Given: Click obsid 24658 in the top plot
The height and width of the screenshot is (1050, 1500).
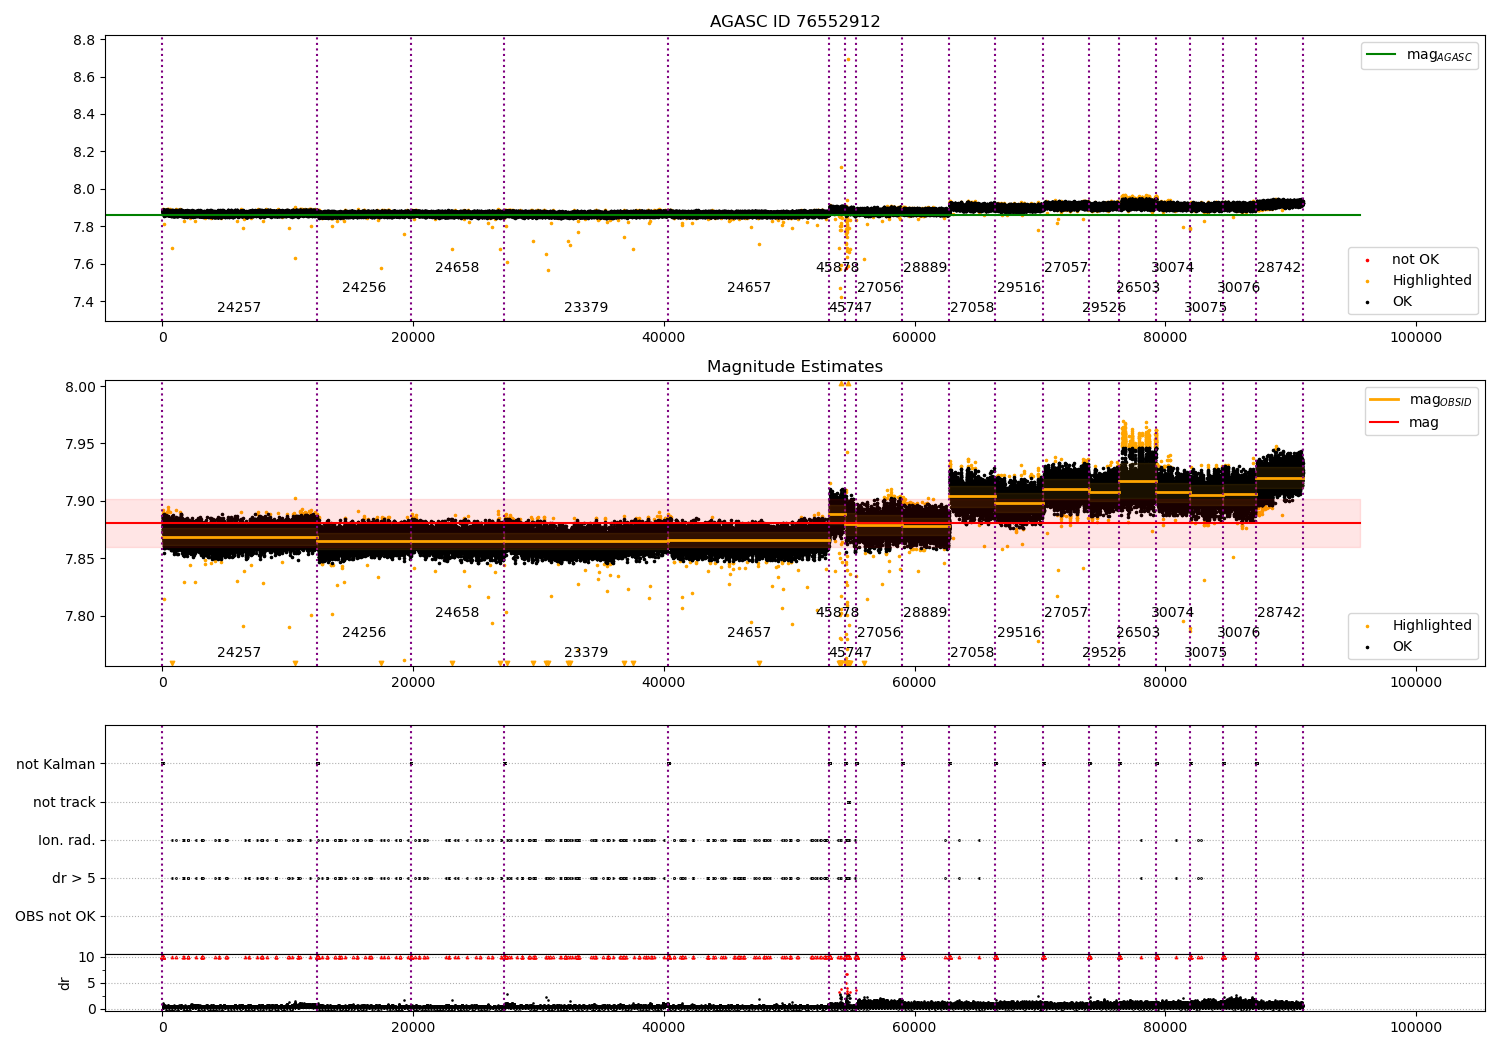Looking at the screenshot, I should click(x=457, y=268).
